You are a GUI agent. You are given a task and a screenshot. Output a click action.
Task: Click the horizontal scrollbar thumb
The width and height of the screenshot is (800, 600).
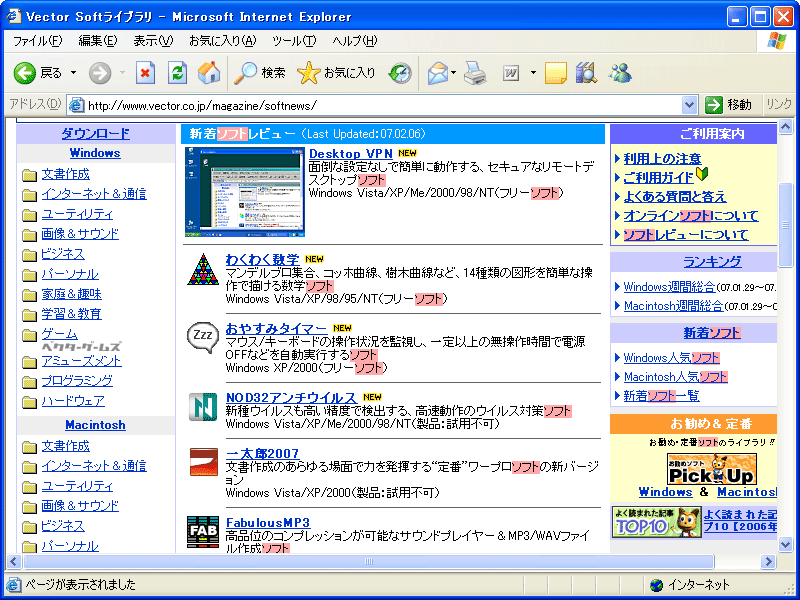click(368, 562)
